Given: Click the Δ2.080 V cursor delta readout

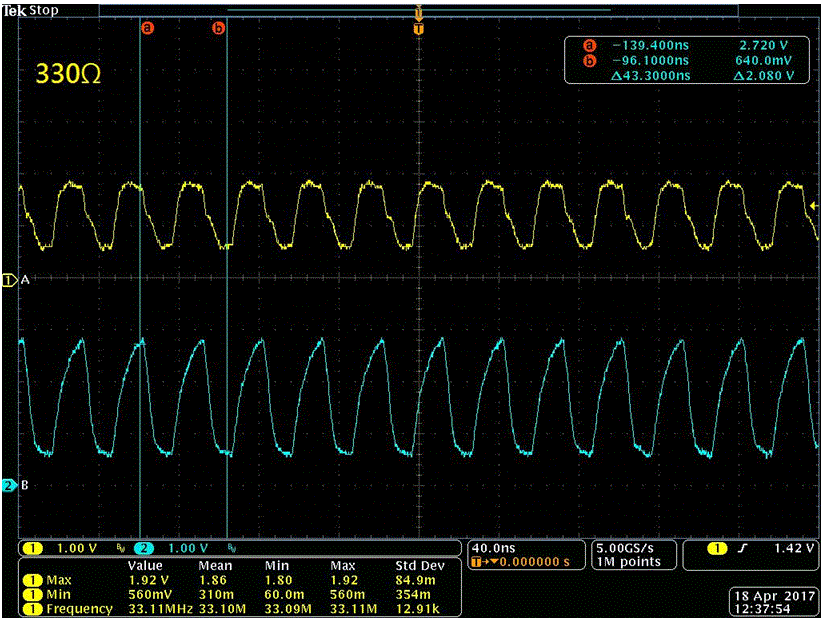Looking at the screenshot, I should click(x=763, y=76).
